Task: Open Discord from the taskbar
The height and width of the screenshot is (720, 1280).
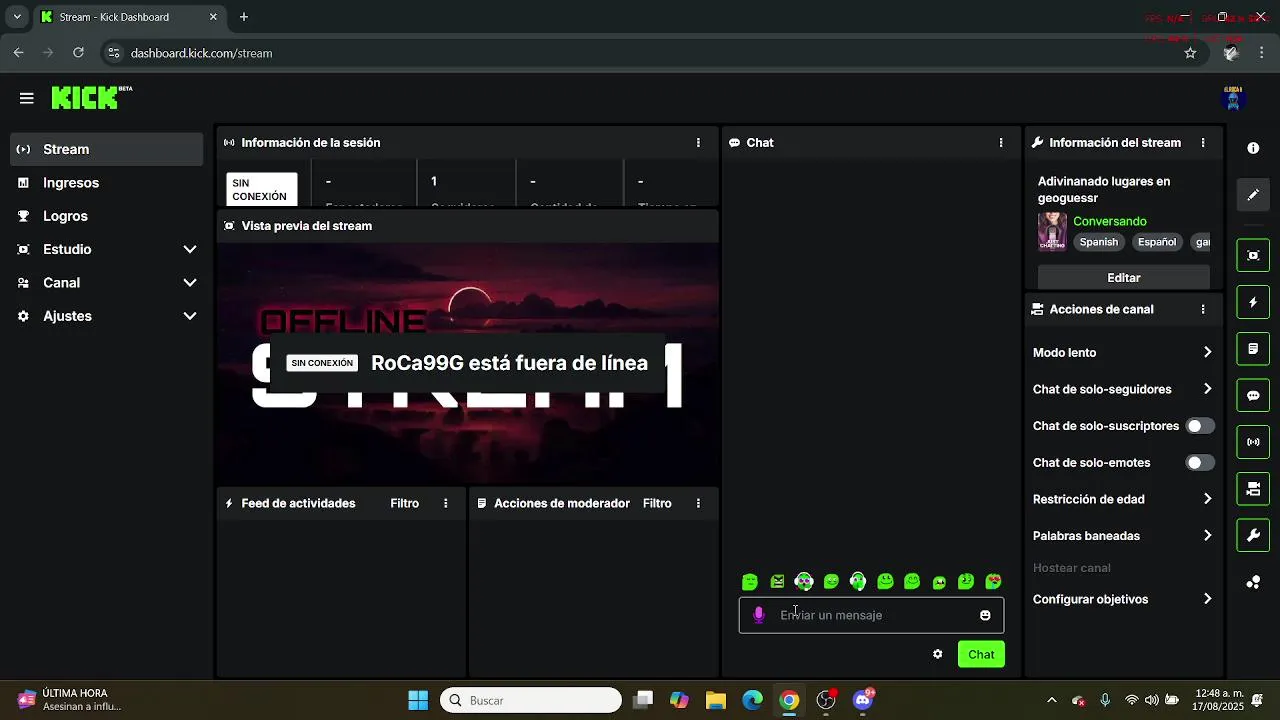Action: [x=863, y=700]
